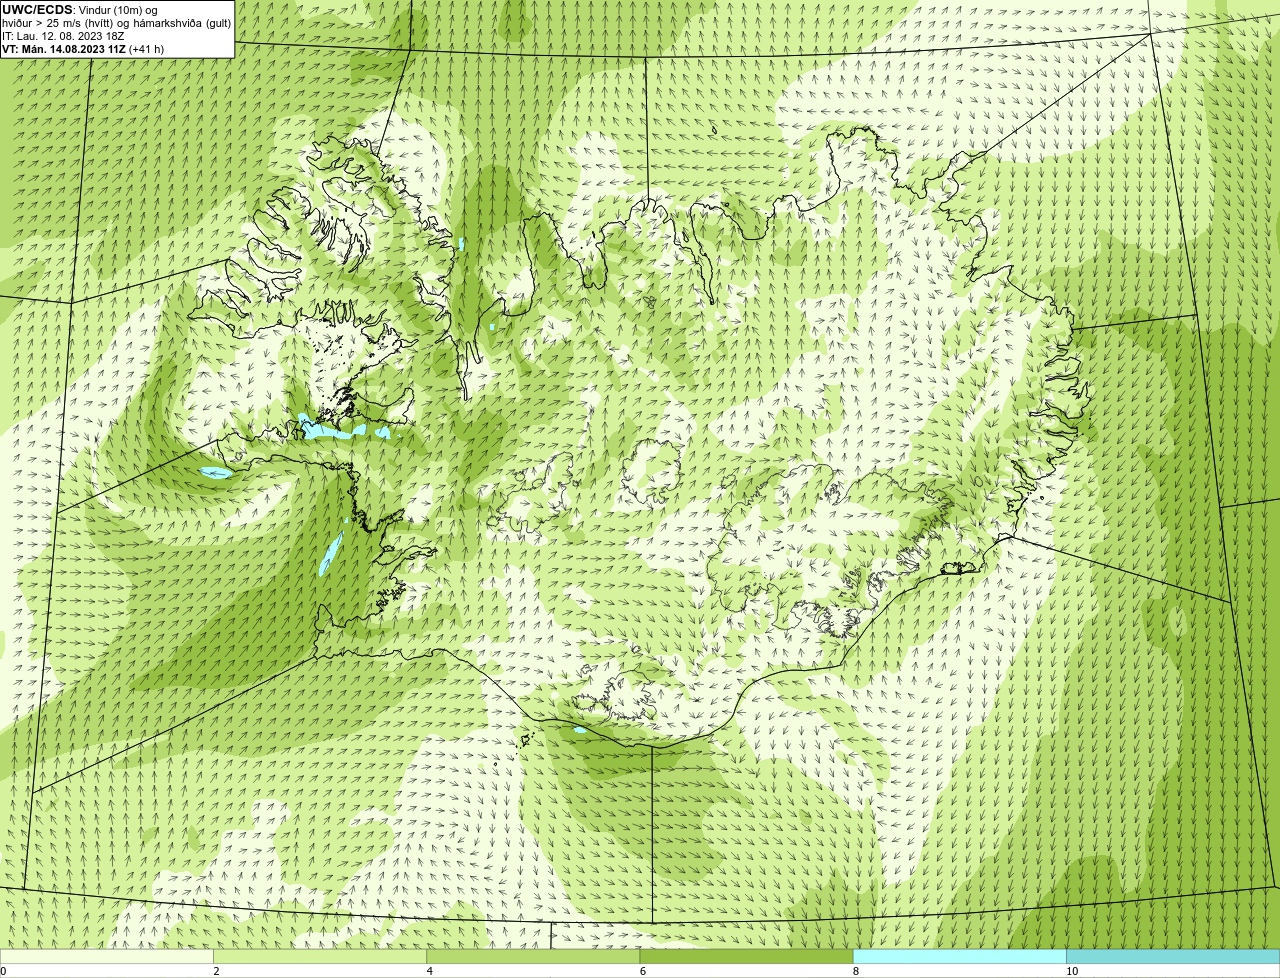Click the dark green 6–8 legend swatch
The width and height of the screenshot is (1280, 978).
[746, 957]
